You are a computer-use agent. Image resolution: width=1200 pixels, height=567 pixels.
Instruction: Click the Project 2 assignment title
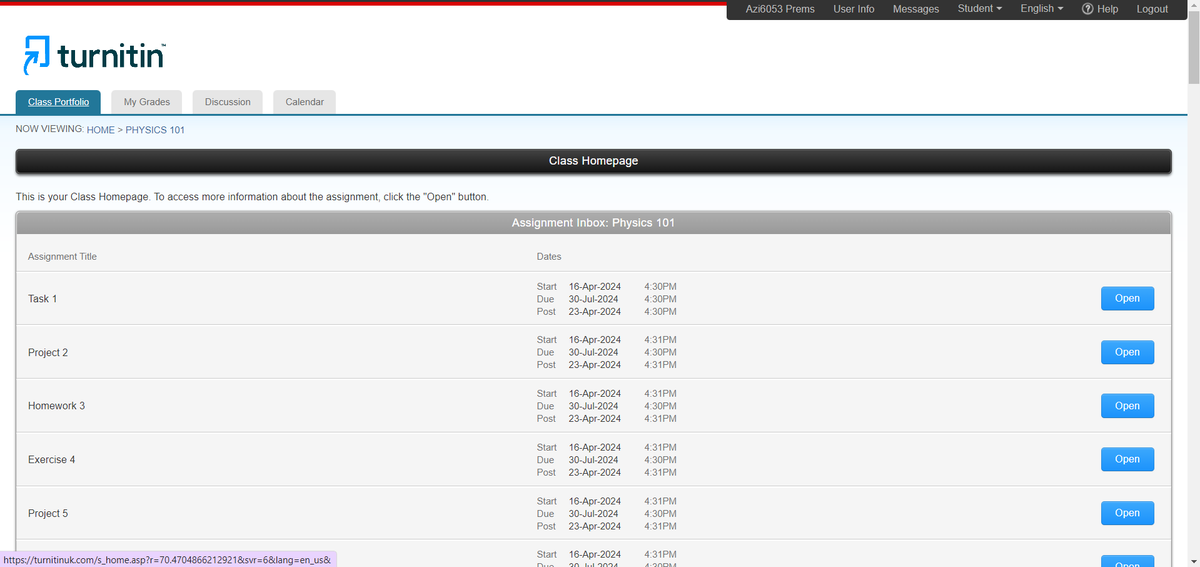48,353
